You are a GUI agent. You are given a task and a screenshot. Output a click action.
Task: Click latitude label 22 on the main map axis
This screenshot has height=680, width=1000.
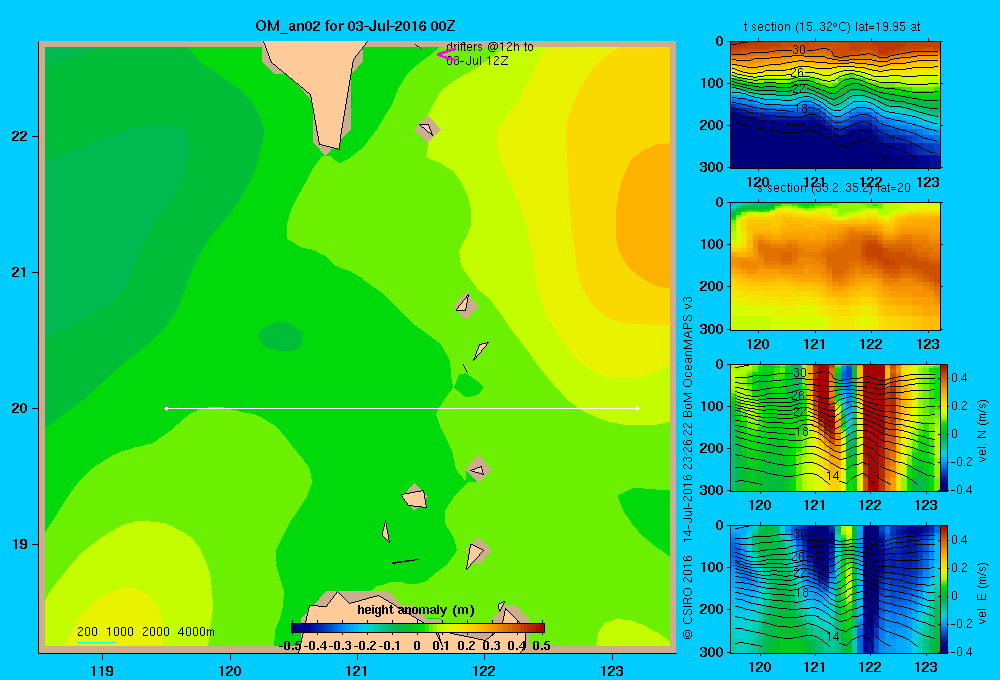pyautogui.click(x=19, y=137)
